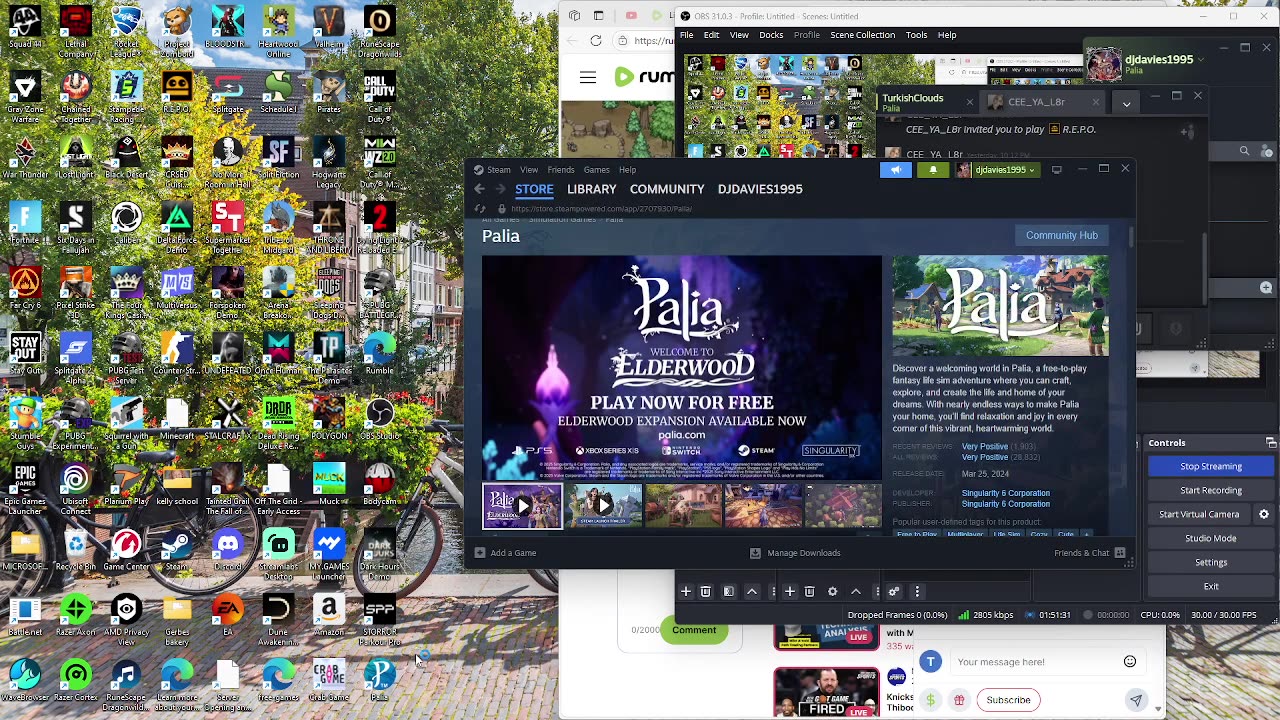Open Steam Games menu
1280x720 pixels.
pyautogui.click(x=597, y=170)
